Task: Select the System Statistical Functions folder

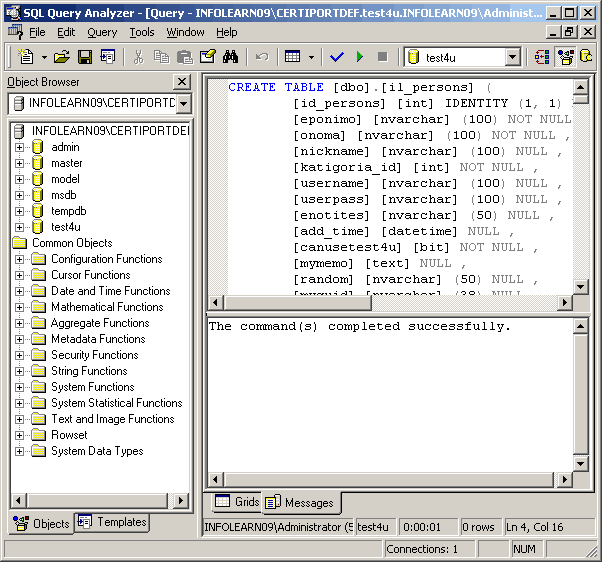Action: [117, 403]
